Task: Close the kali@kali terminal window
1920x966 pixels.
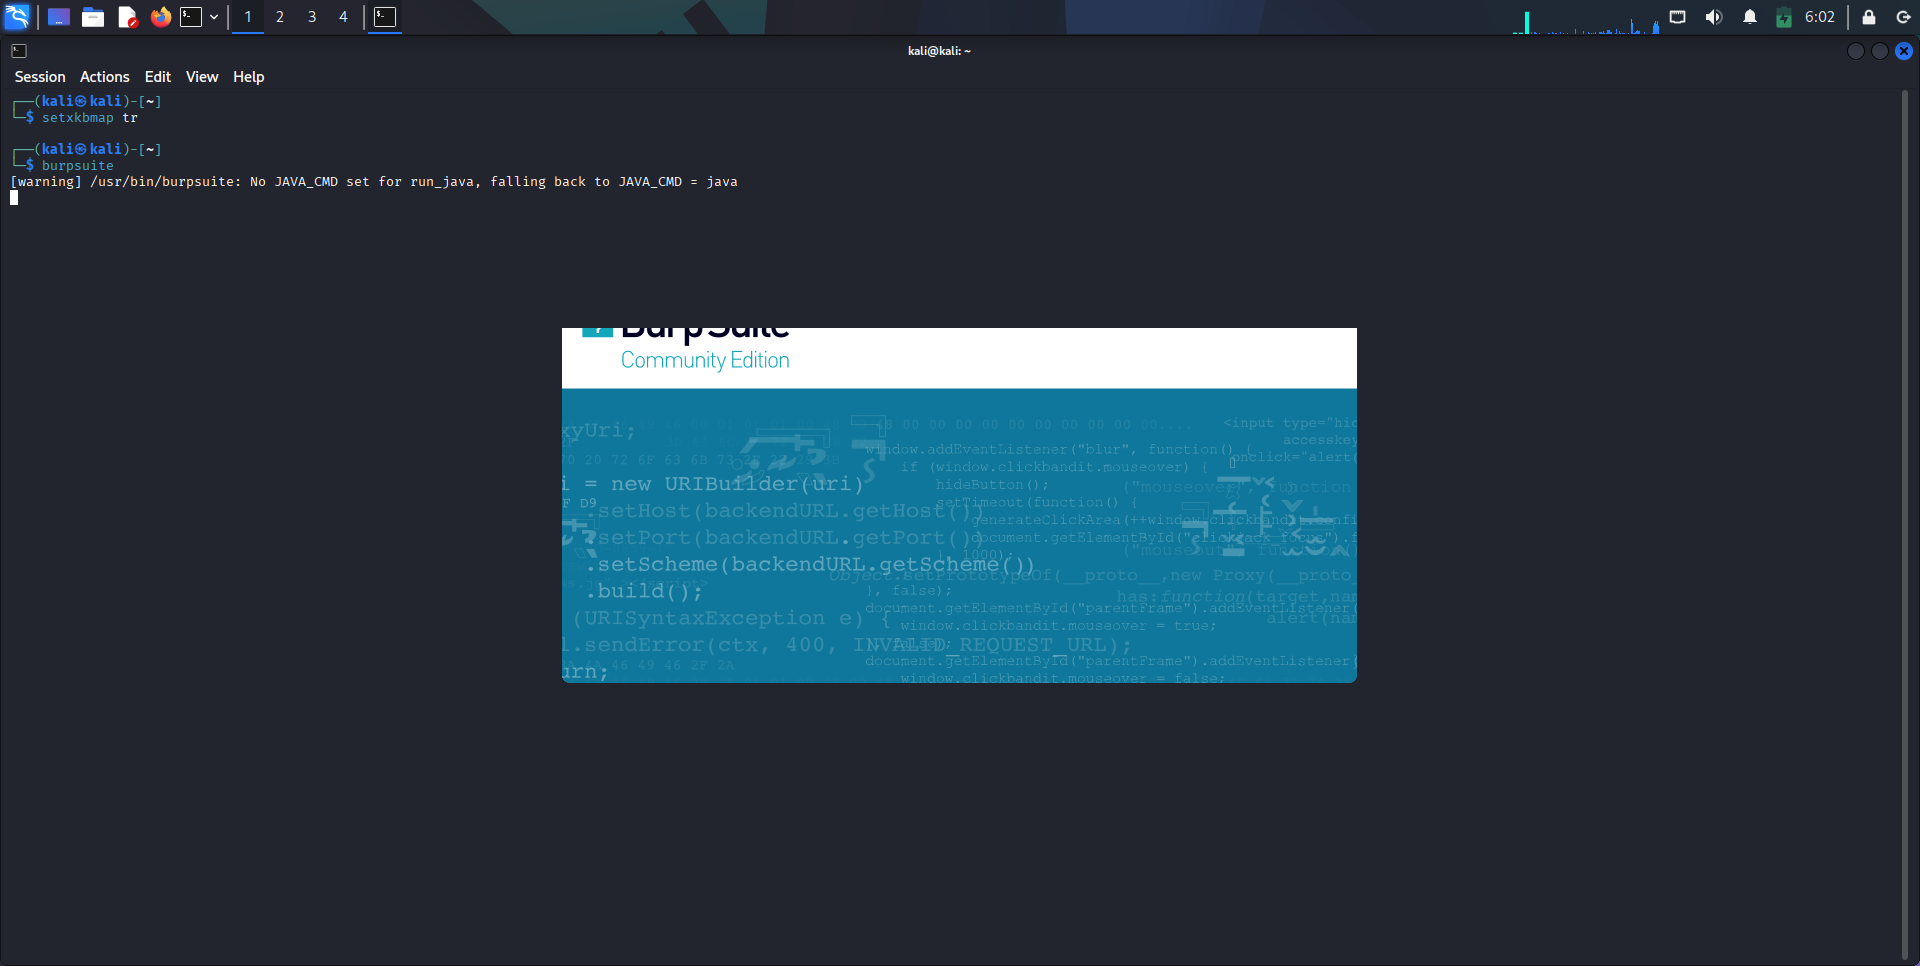Action: [1904, 51]
